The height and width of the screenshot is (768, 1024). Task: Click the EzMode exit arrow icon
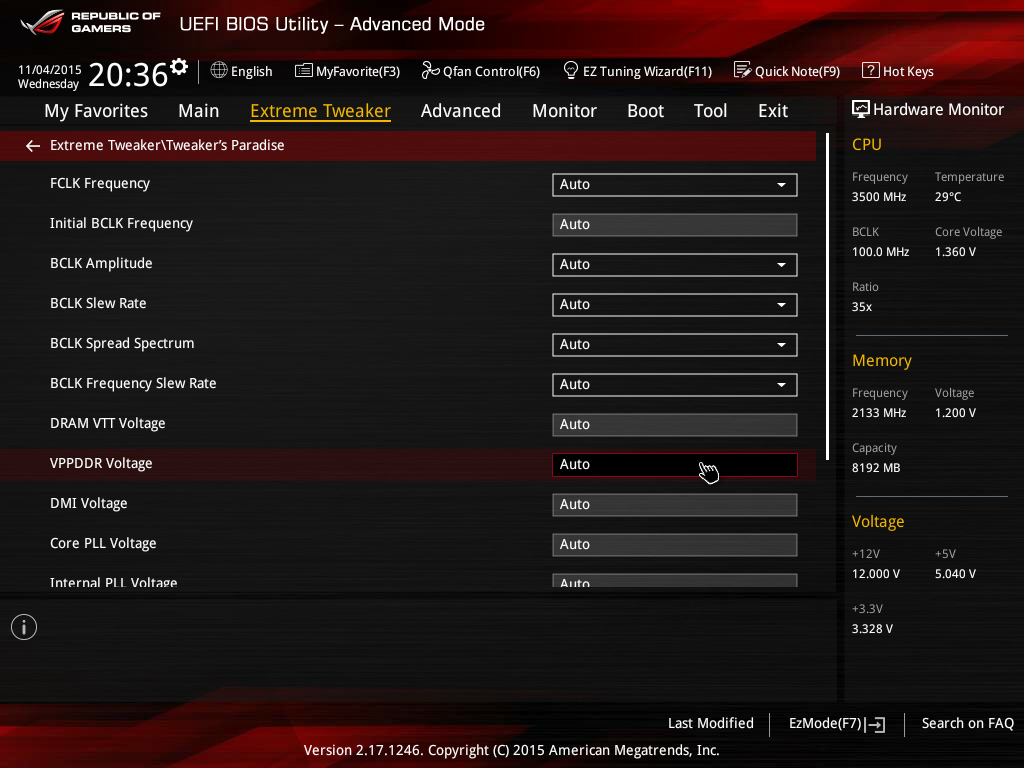coord(876,724)
